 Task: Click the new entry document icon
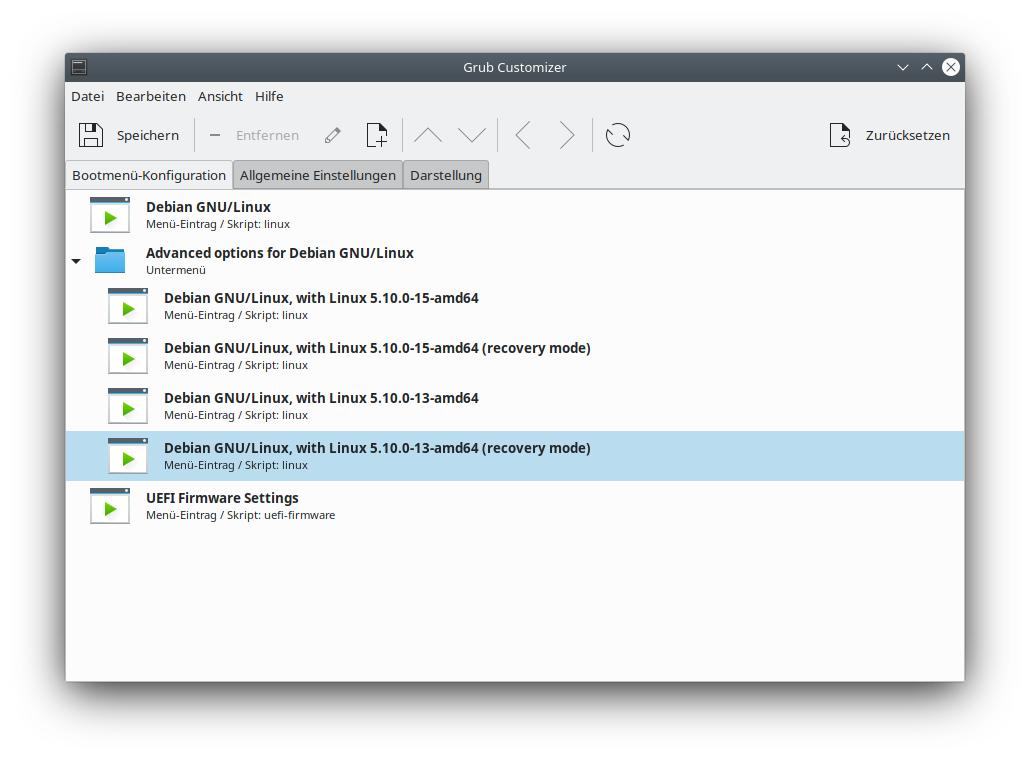point(377,135)
